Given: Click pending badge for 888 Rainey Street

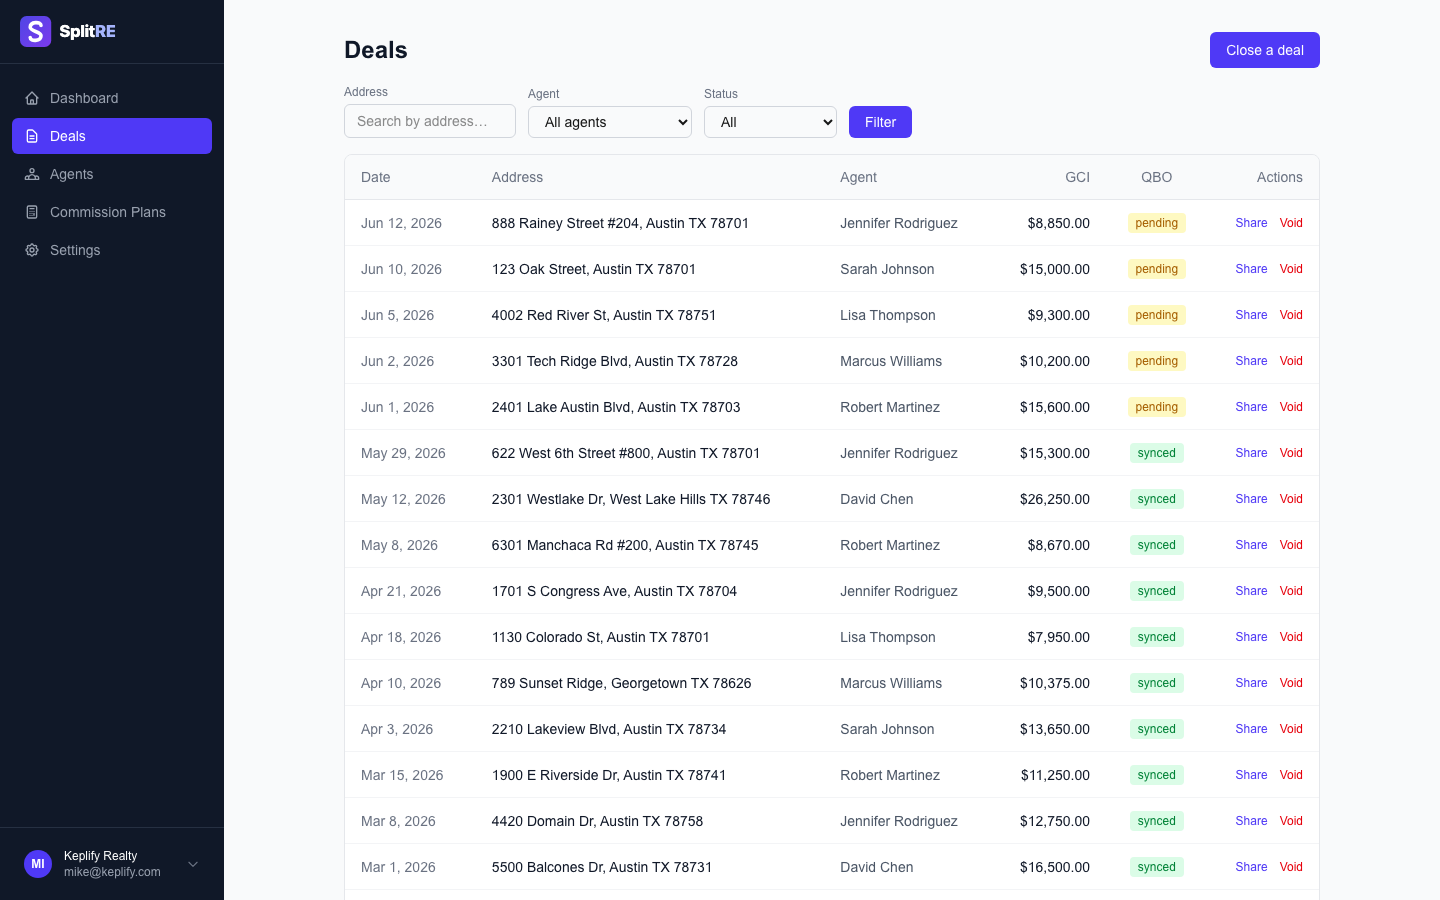Looking at the screenshot, I should tap(1157, 223).
